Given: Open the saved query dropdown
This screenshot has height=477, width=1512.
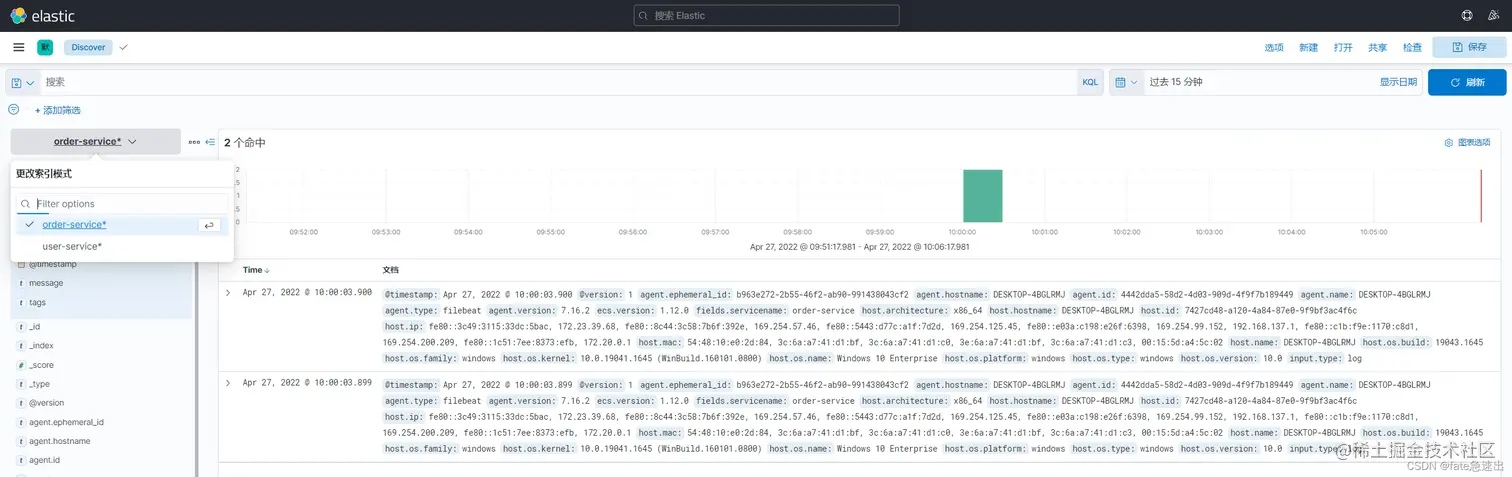Looking at the screenshot, I should pyautogui.click(x=23, y=83).
